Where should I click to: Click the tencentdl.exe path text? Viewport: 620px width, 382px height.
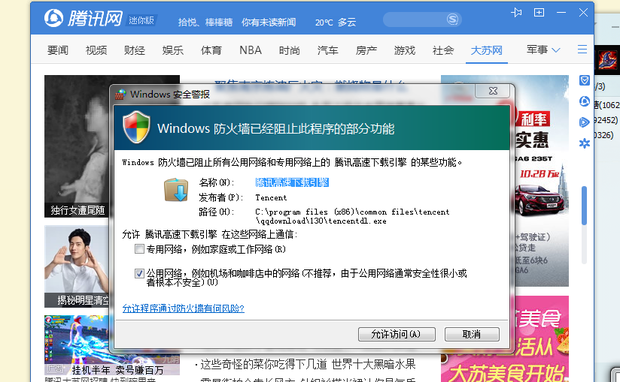click(x=352, y=216)
